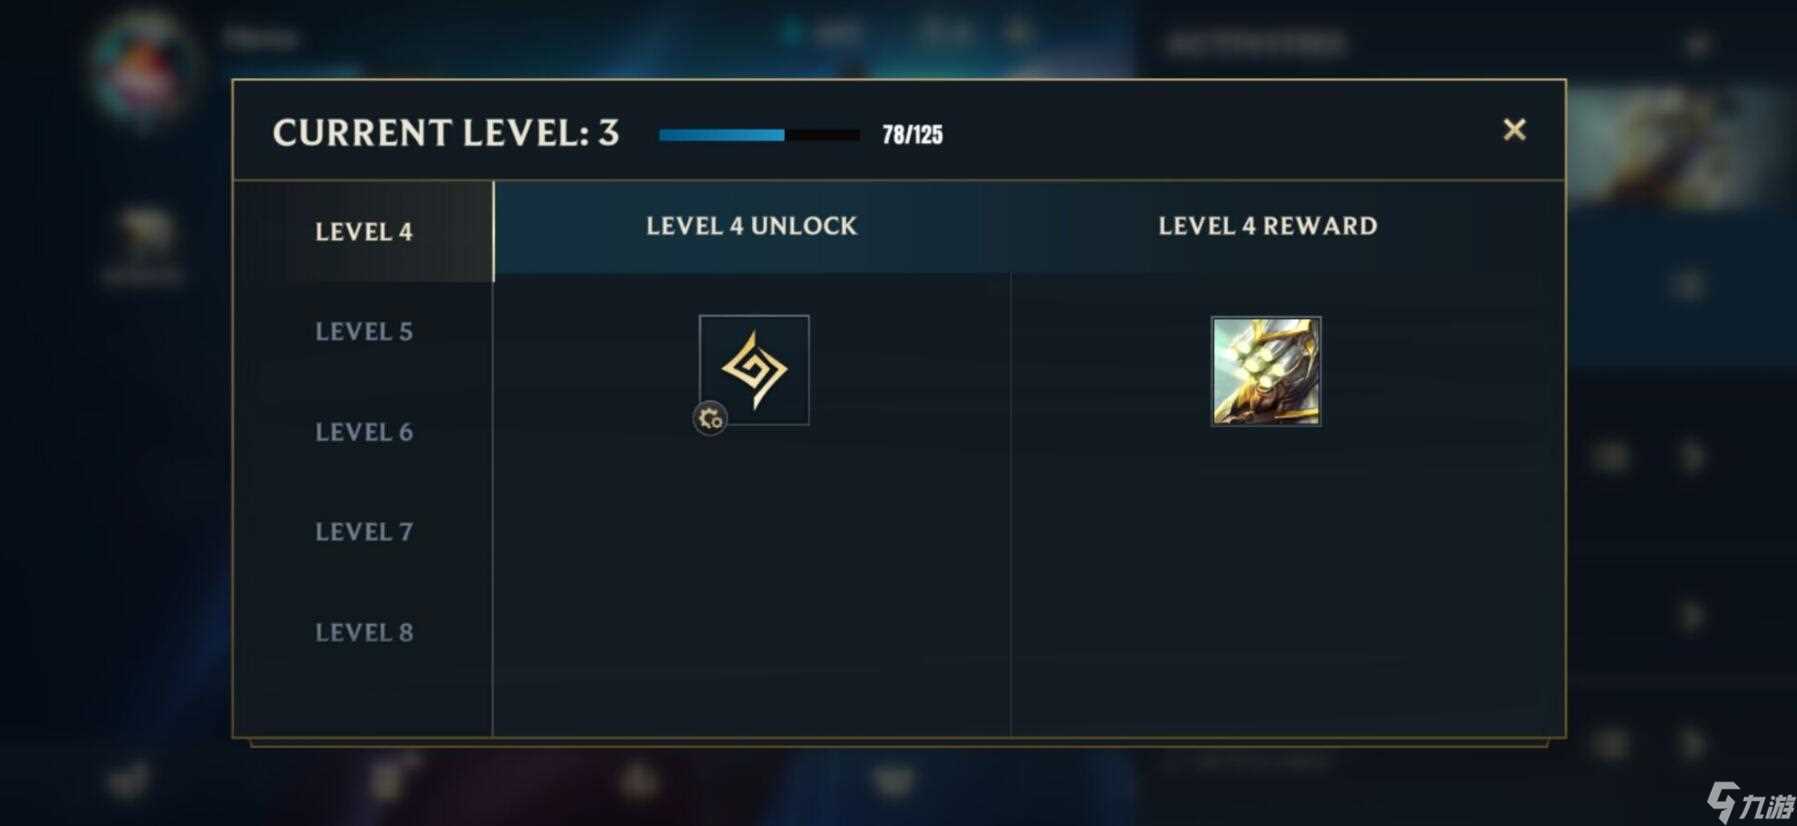
Task: Click the 九游 watermark logo
Action: click(x=1749, y=800)
